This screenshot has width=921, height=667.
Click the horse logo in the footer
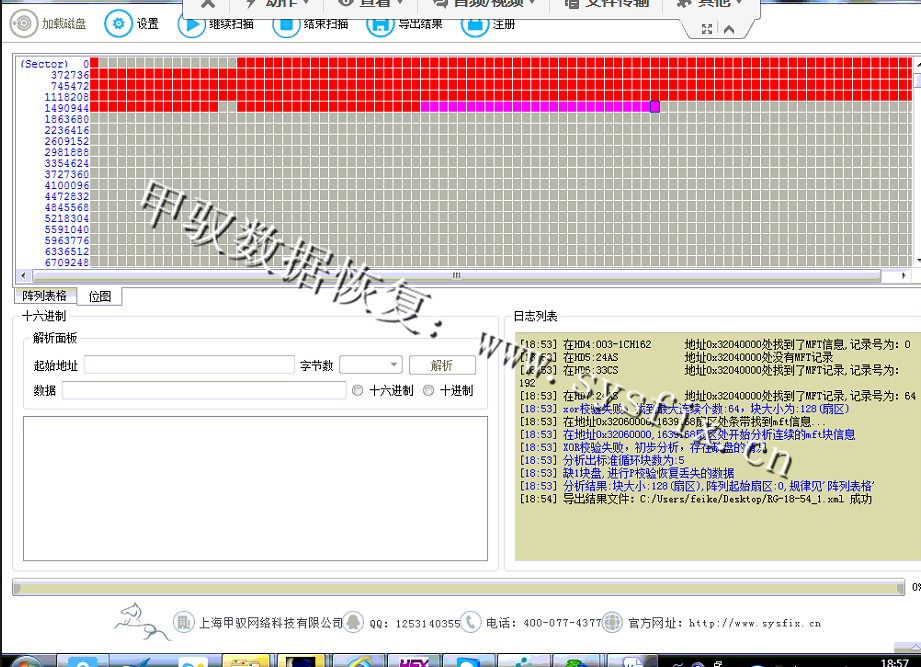[140, 621]
